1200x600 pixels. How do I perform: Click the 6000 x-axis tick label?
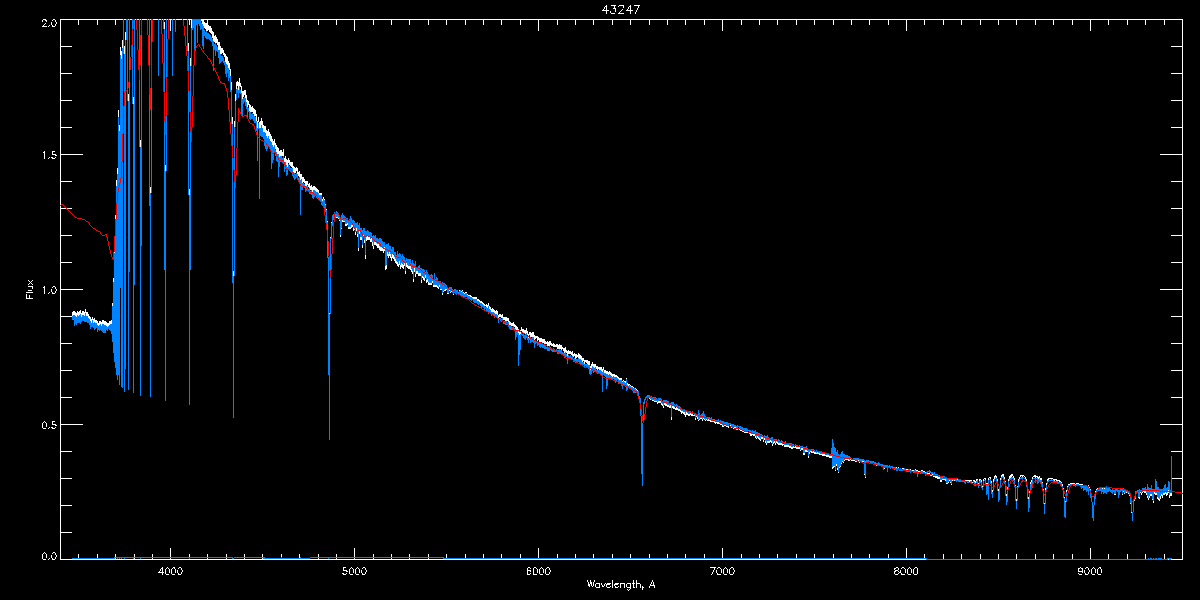pos(538,571)
